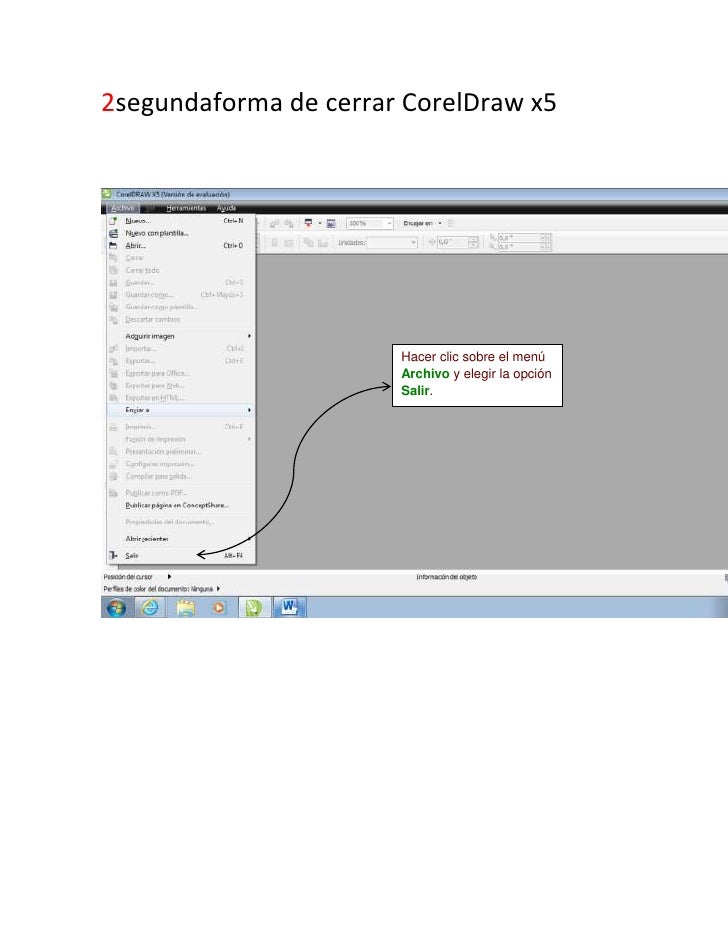Viewport: 728px width, 942px height.
Task: Click upper duplicate distance 5,0 field
Action: pos(518,238)
